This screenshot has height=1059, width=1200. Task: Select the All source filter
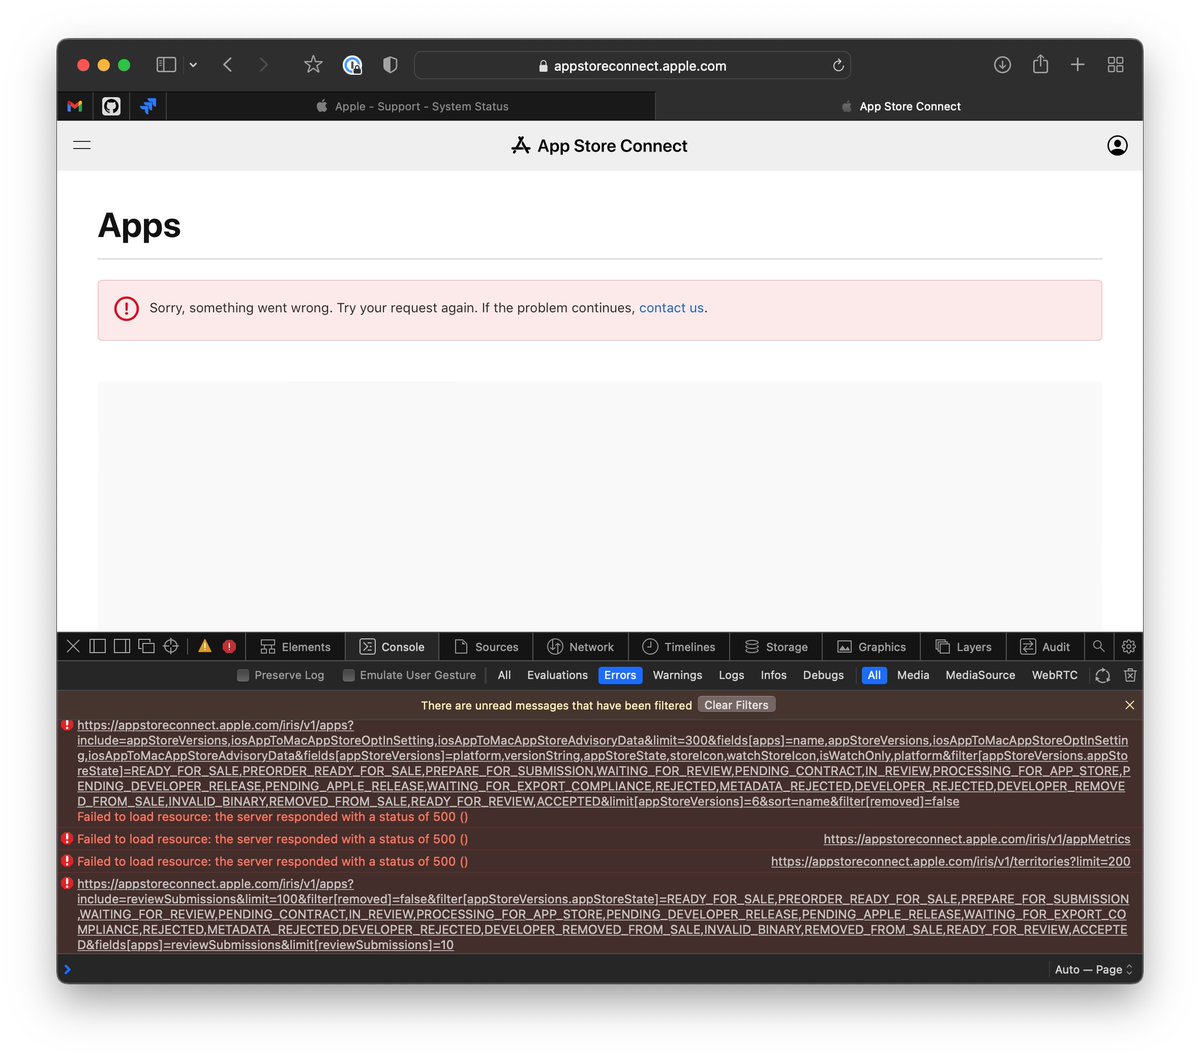click(874, 675)
